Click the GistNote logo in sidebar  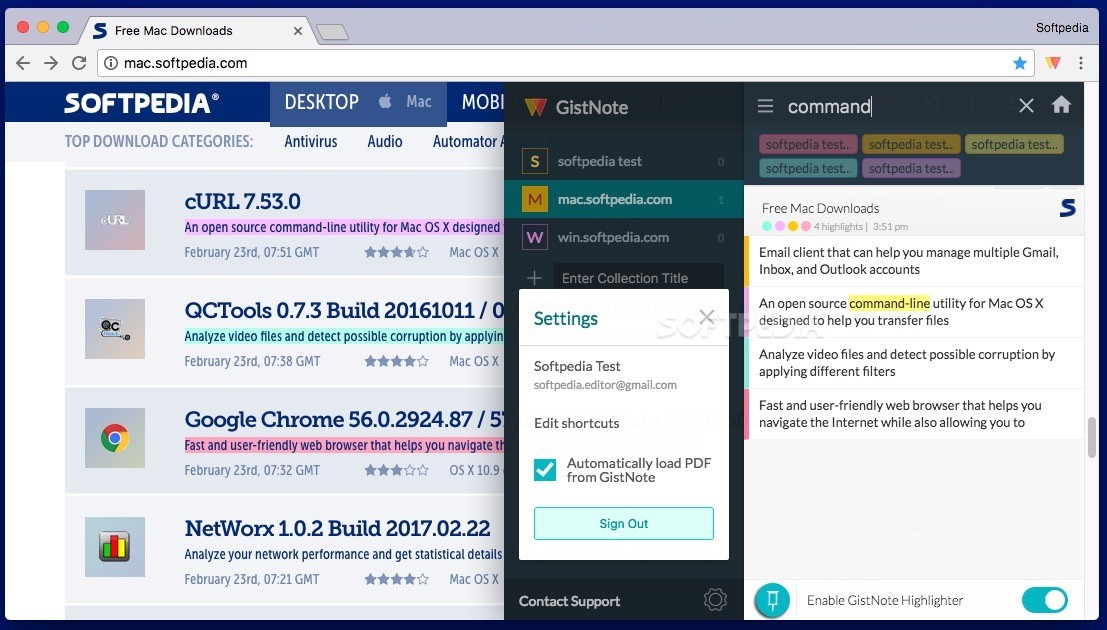tap(536, 107)
